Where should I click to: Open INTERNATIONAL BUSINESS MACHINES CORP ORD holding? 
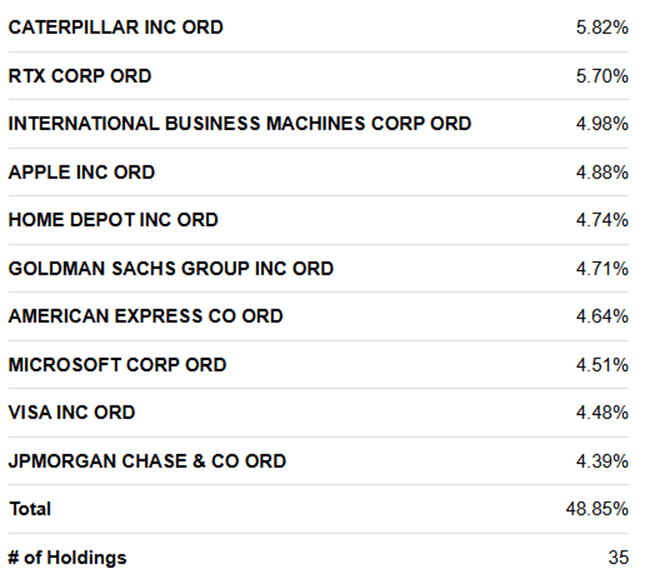[x=239, y=124]
